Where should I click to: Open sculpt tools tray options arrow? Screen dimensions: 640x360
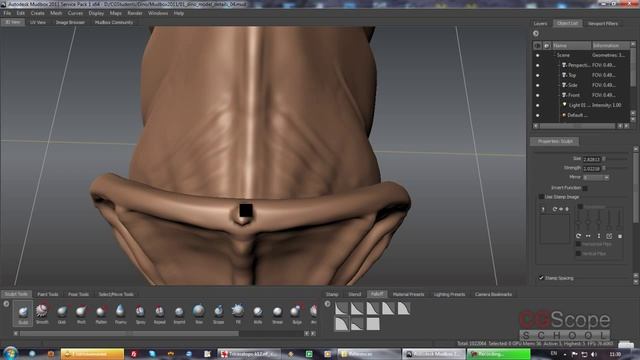pos(6,304)
